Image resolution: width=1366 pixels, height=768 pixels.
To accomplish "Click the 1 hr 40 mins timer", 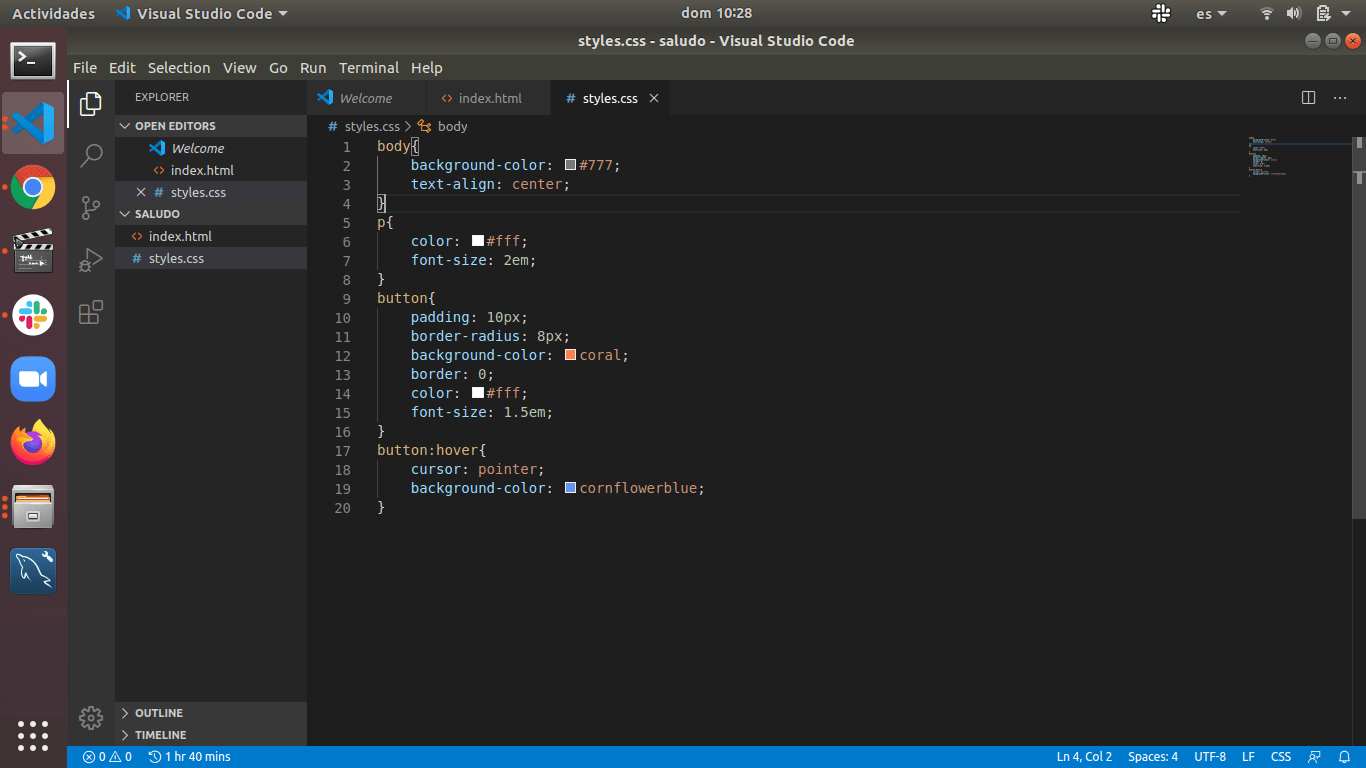I will tap(189, 757).
